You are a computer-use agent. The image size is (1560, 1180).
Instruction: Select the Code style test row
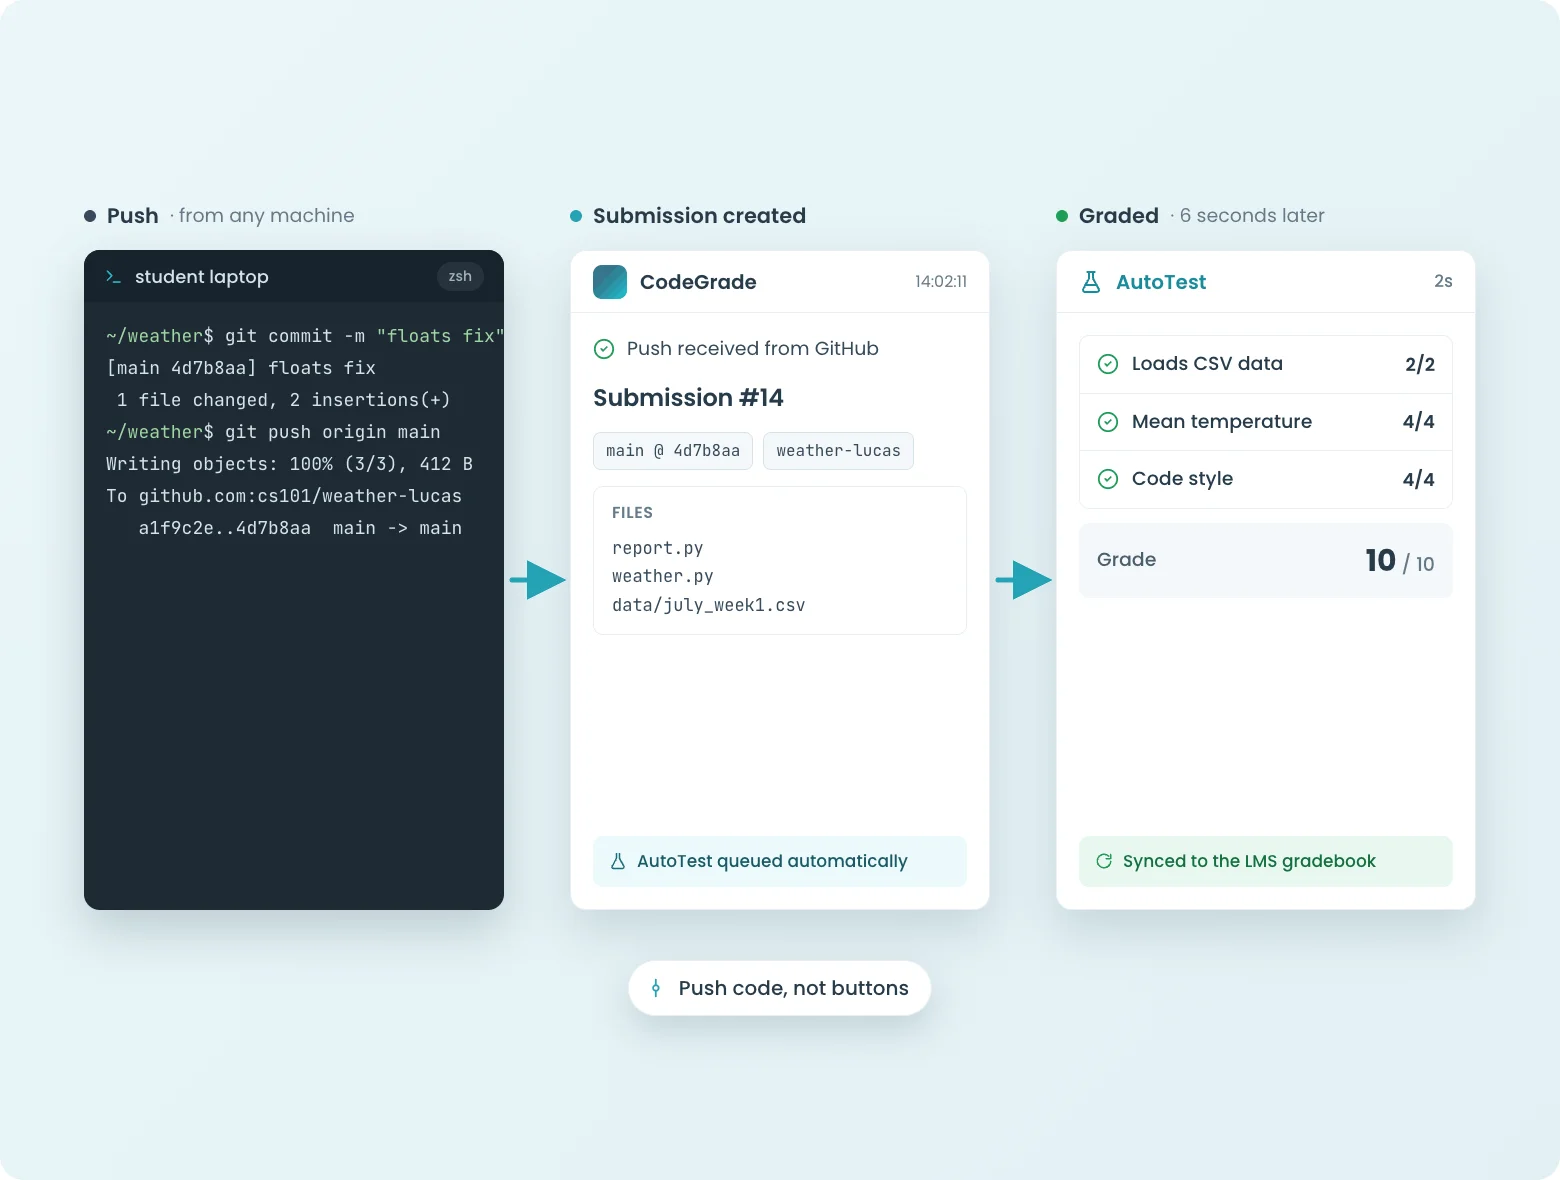tap(1266, 479)
